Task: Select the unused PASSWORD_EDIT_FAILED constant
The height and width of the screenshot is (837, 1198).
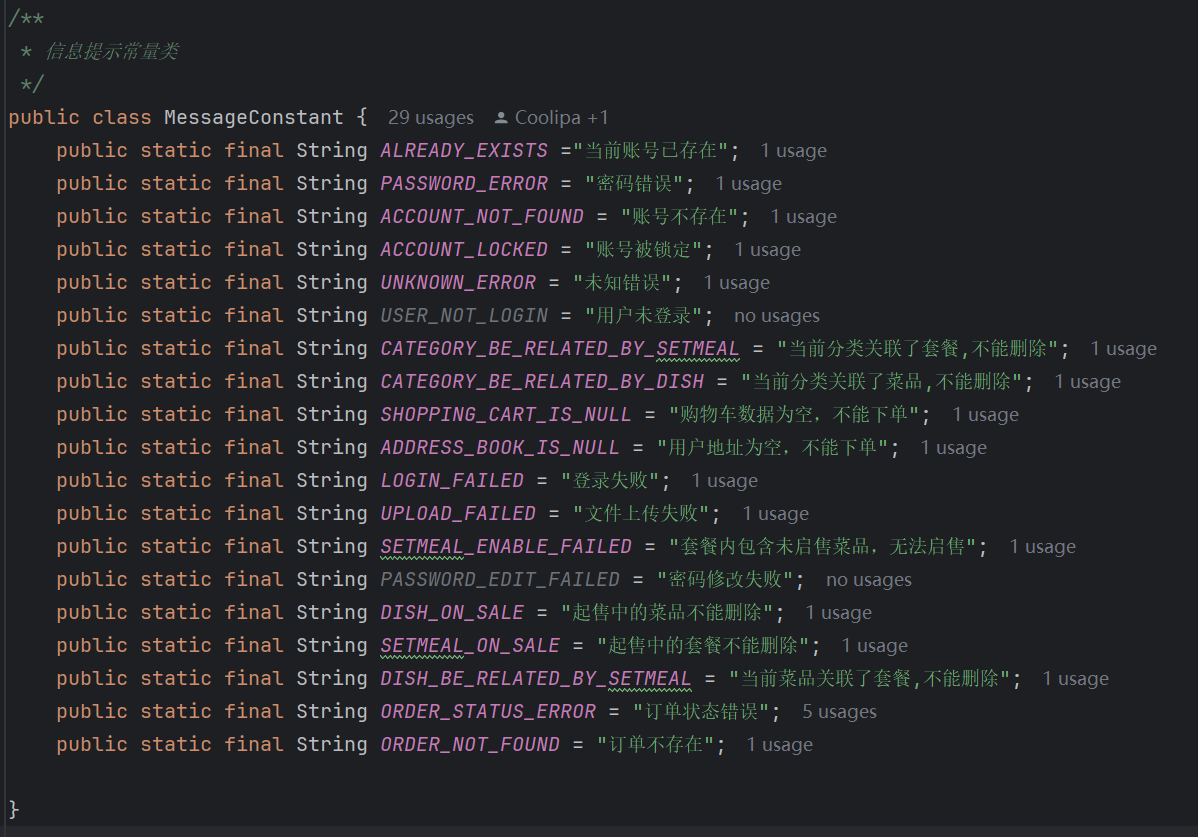Action: [x=500, y=579]
